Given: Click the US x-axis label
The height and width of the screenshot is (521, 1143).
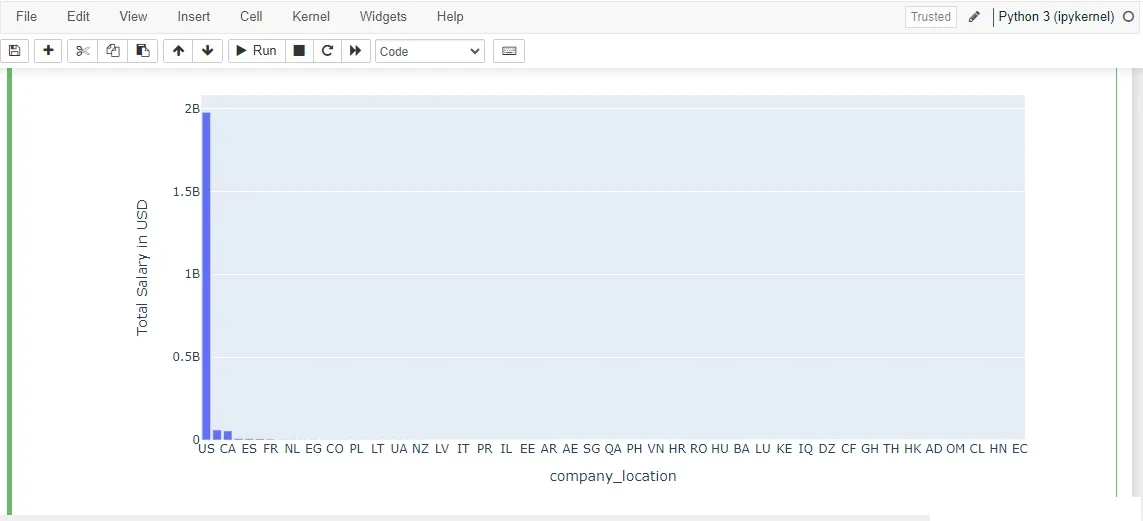Looking at the screenshot, I should tap(206, 449).
